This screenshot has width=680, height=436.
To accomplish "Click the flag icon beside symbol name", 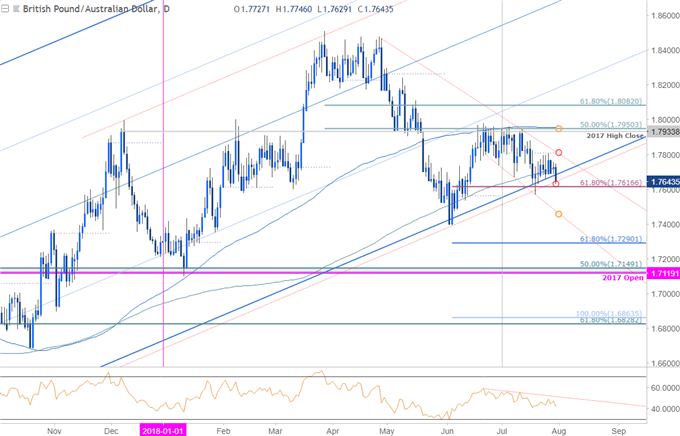I will click(16, 9).
